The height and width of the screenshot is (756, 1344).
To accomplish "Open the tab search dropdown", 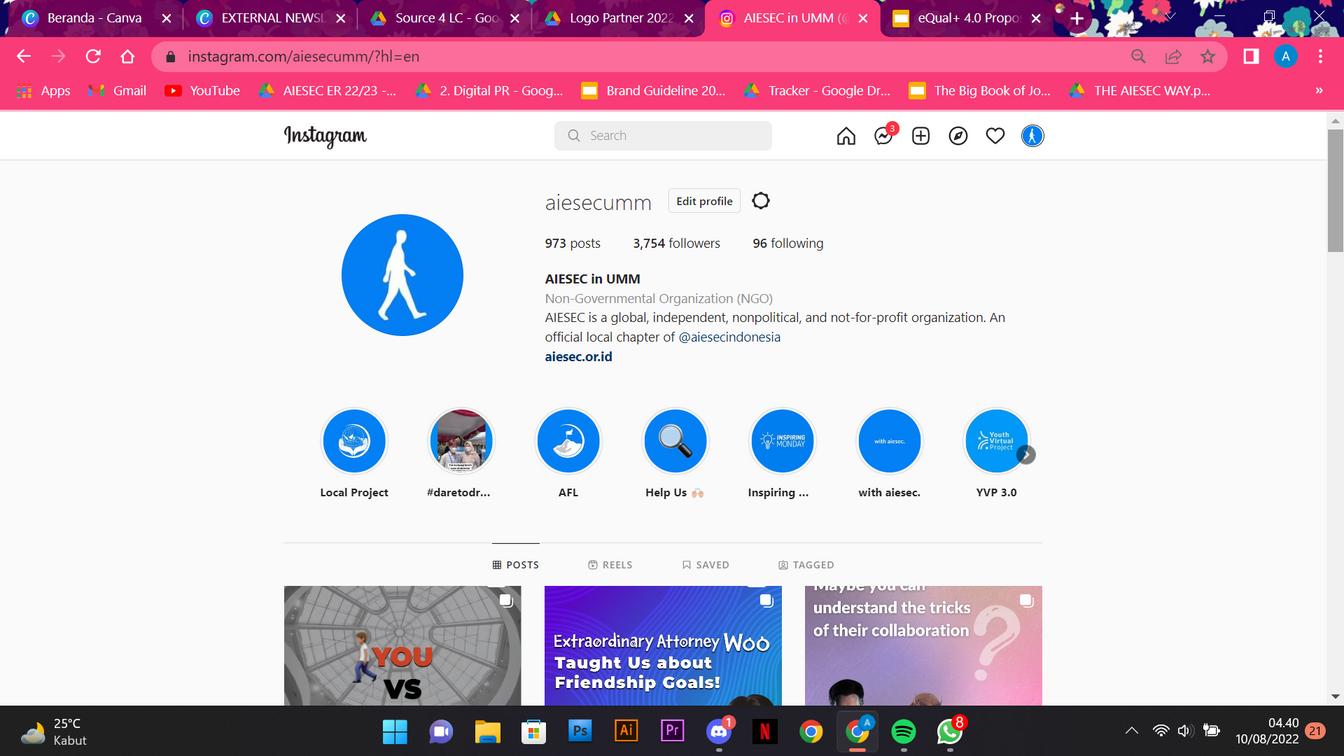I will tap(1169, 18).
